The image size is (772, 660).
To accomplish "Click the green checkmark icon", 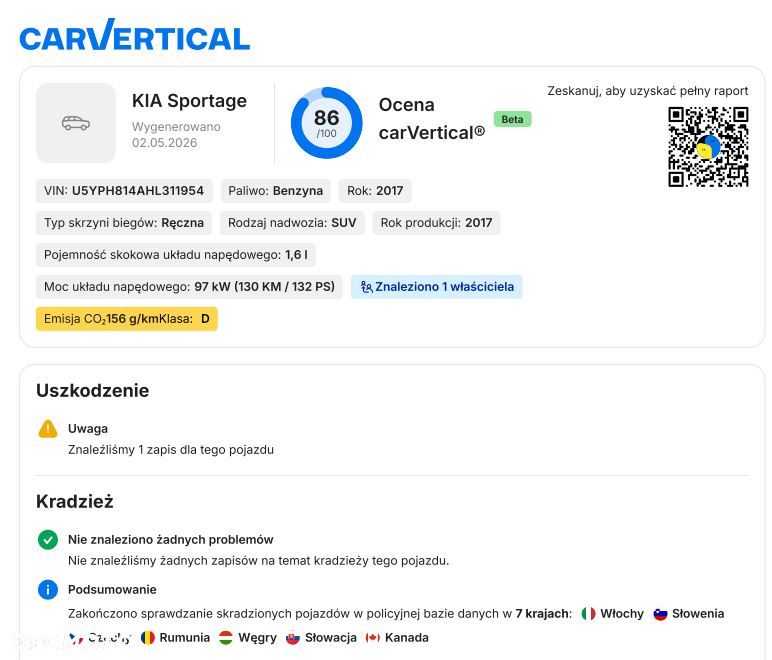I will point(48,540).
